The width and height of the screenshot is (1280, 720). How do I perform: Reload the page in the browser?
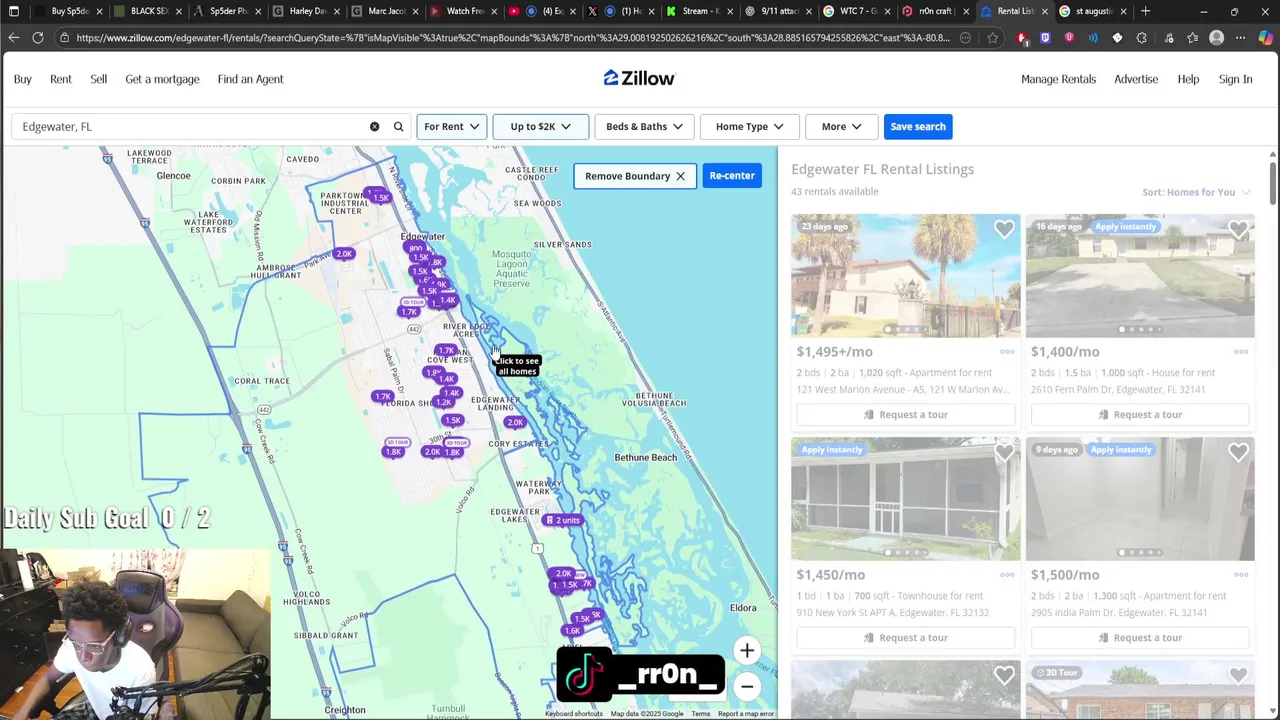[37, 38]
